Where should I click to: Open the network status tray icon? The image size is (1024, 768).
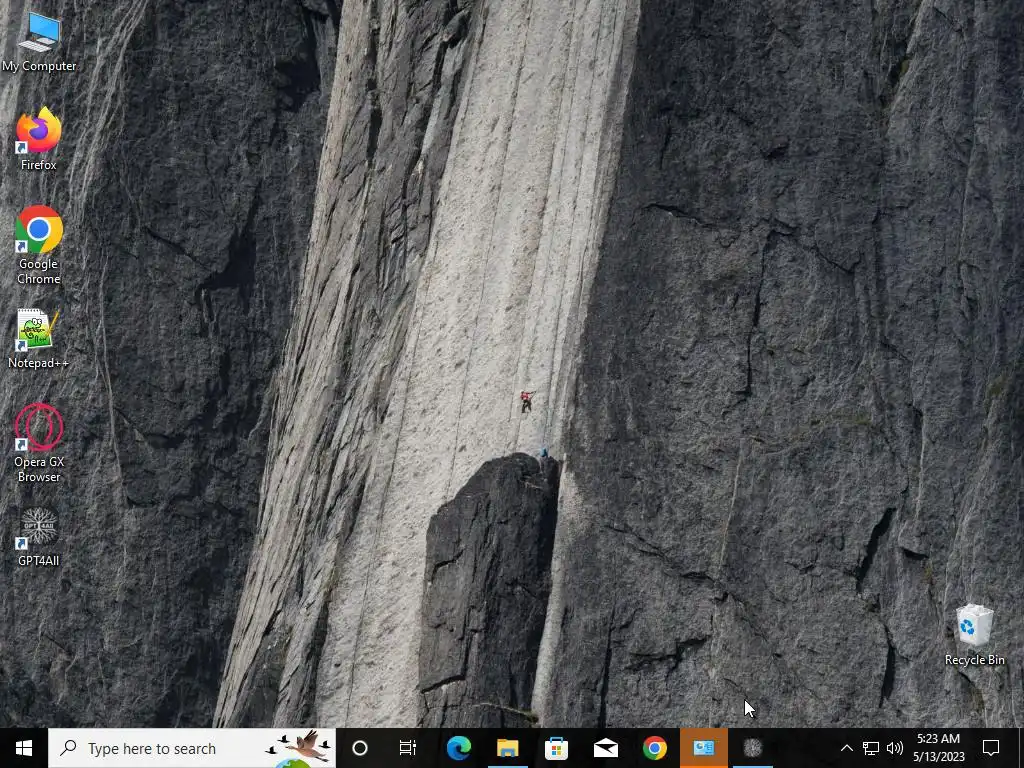tap(871, 748)
